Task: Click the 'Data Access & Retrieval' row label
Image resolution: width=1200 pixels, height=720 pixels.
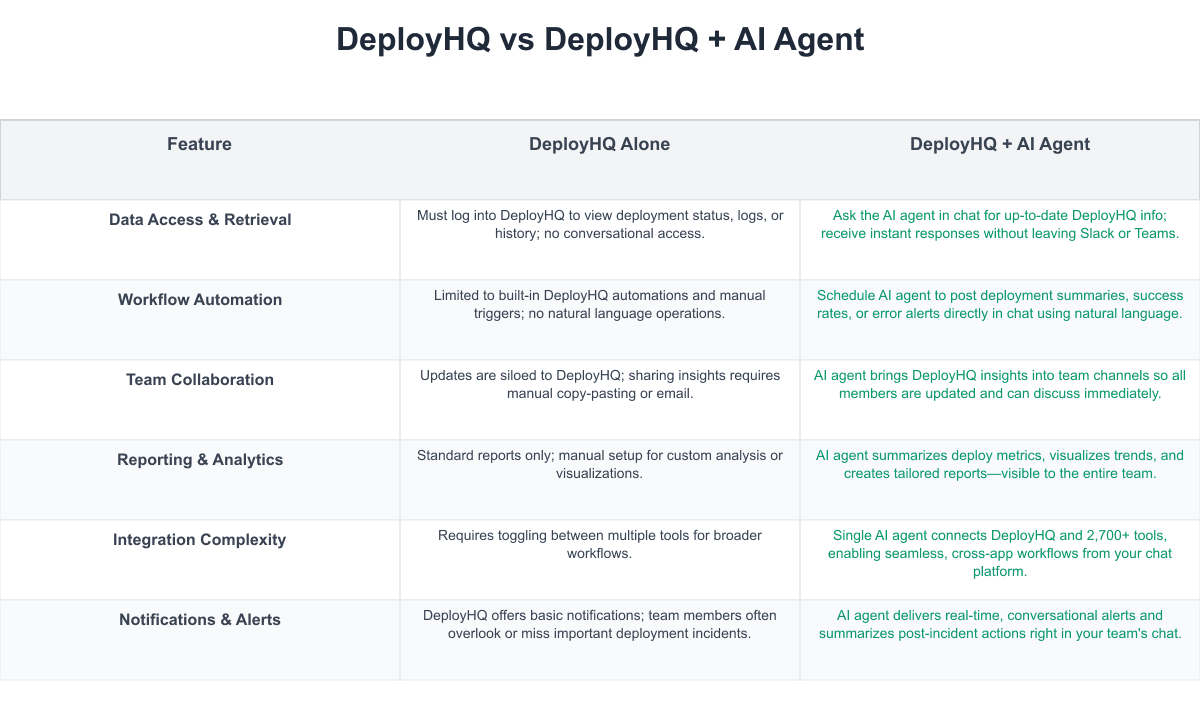Action: [200, 219]
